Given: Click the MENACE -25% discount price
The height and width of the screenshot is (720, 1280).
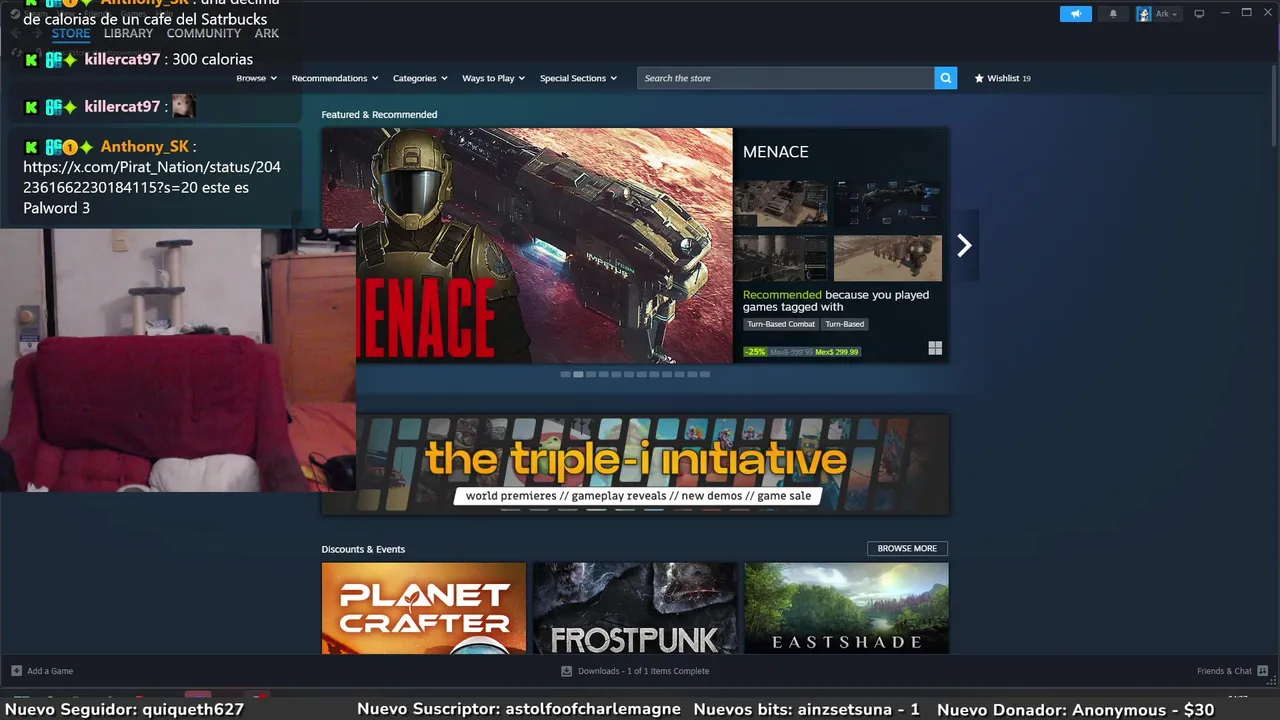Looking at the screenshot, I should click(x=801, y=352).
